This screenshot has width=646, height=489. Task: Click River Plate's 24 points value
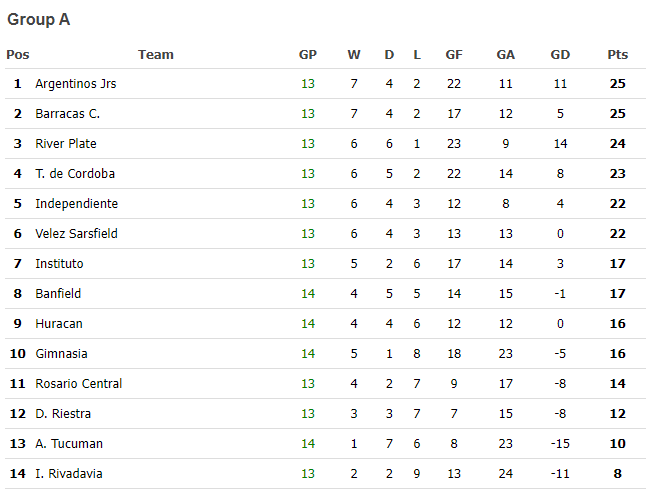618,144
